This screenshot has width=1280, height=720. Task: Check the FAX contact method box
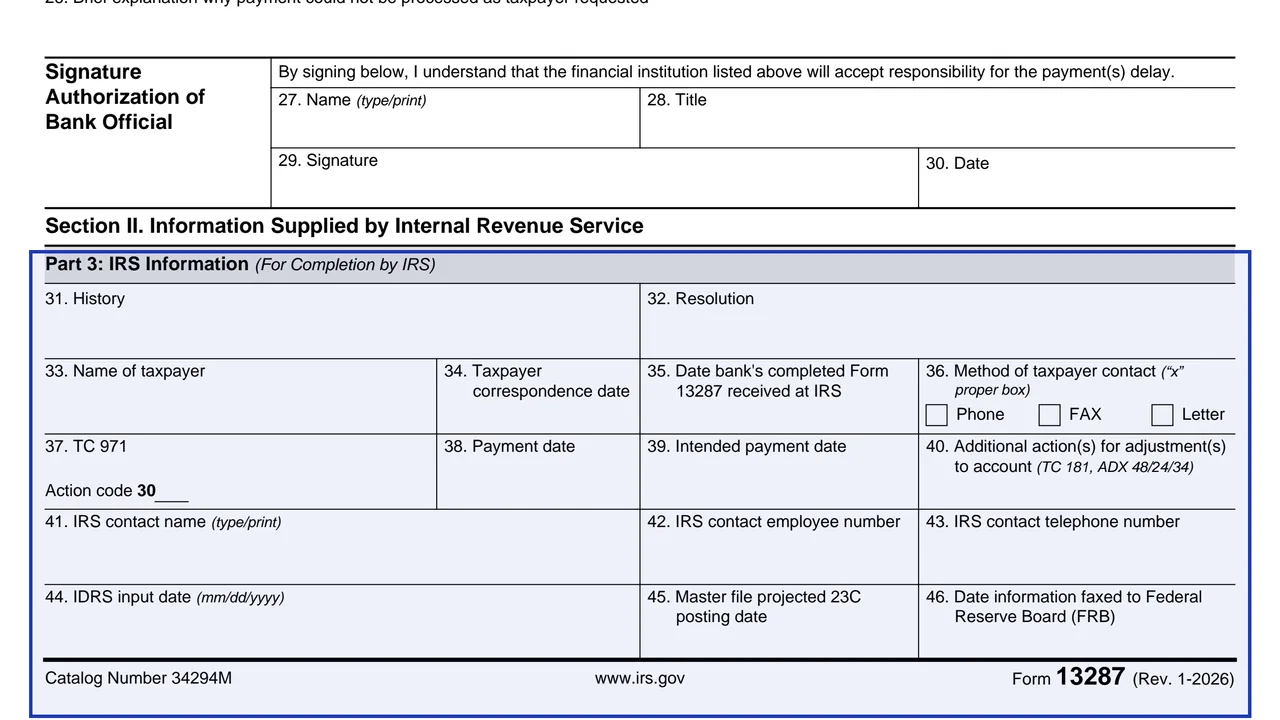click(1049, 415)
